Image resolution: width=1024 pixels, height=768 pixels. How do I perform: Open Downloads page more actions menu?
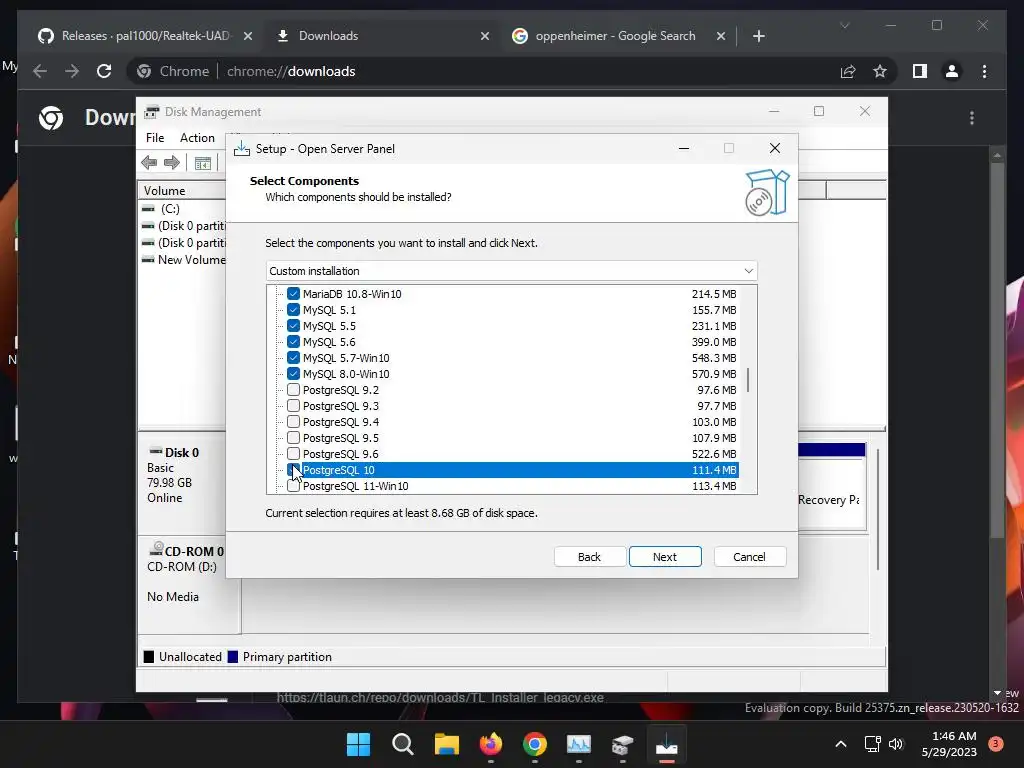[x=972, y=118]
